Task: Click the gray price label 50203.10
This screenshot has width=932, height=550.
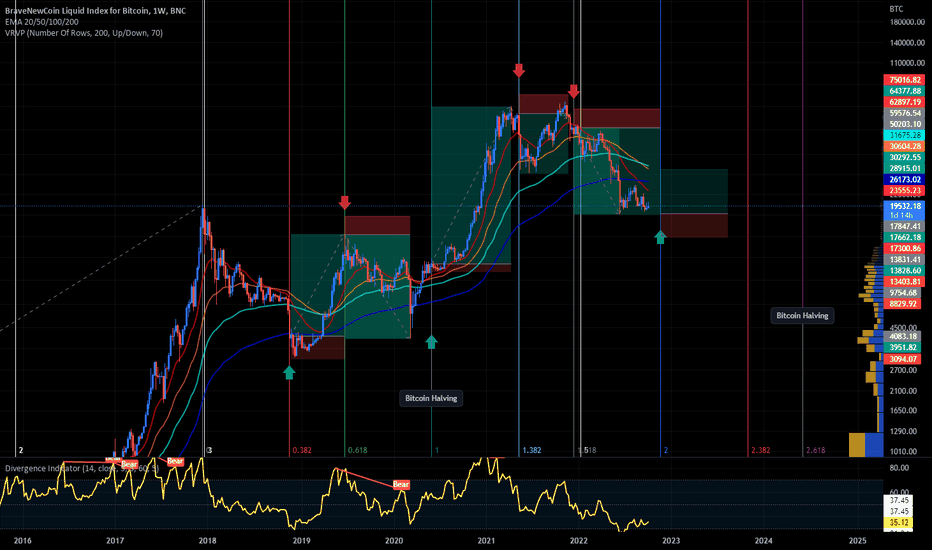Action: (905, 124)
